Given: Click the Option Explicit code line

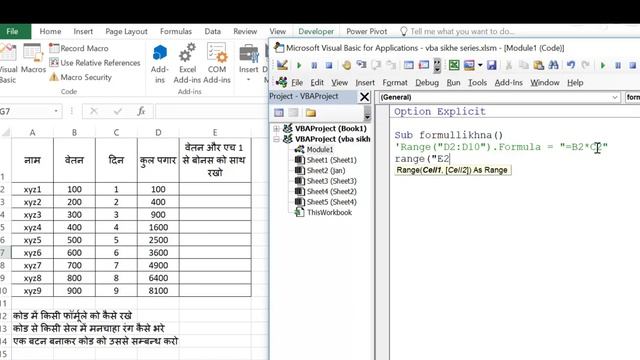Looking at the screenshot, I should pyautogui.click(x=440, y=112).
